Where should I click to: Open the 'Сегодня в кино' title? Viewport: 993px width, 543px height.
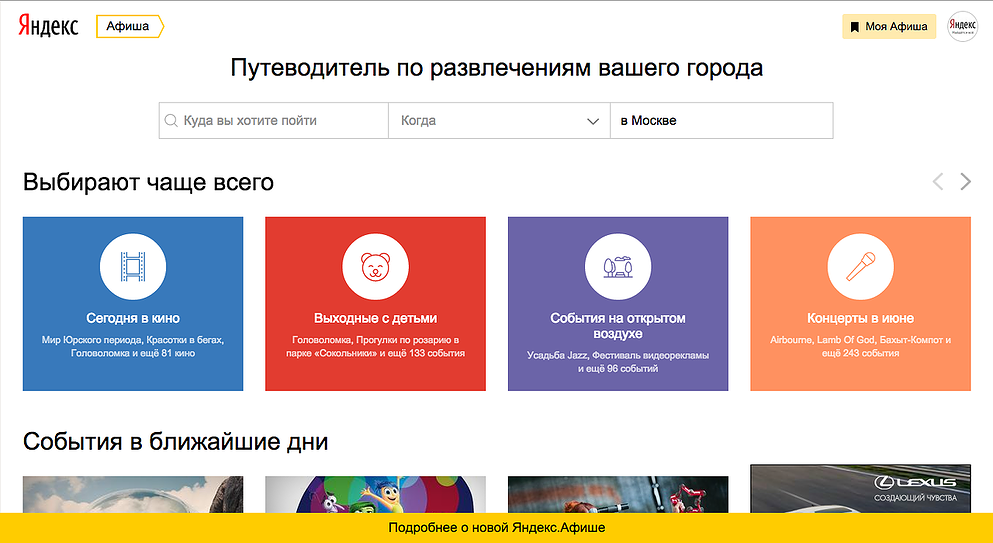click(133, 318)
